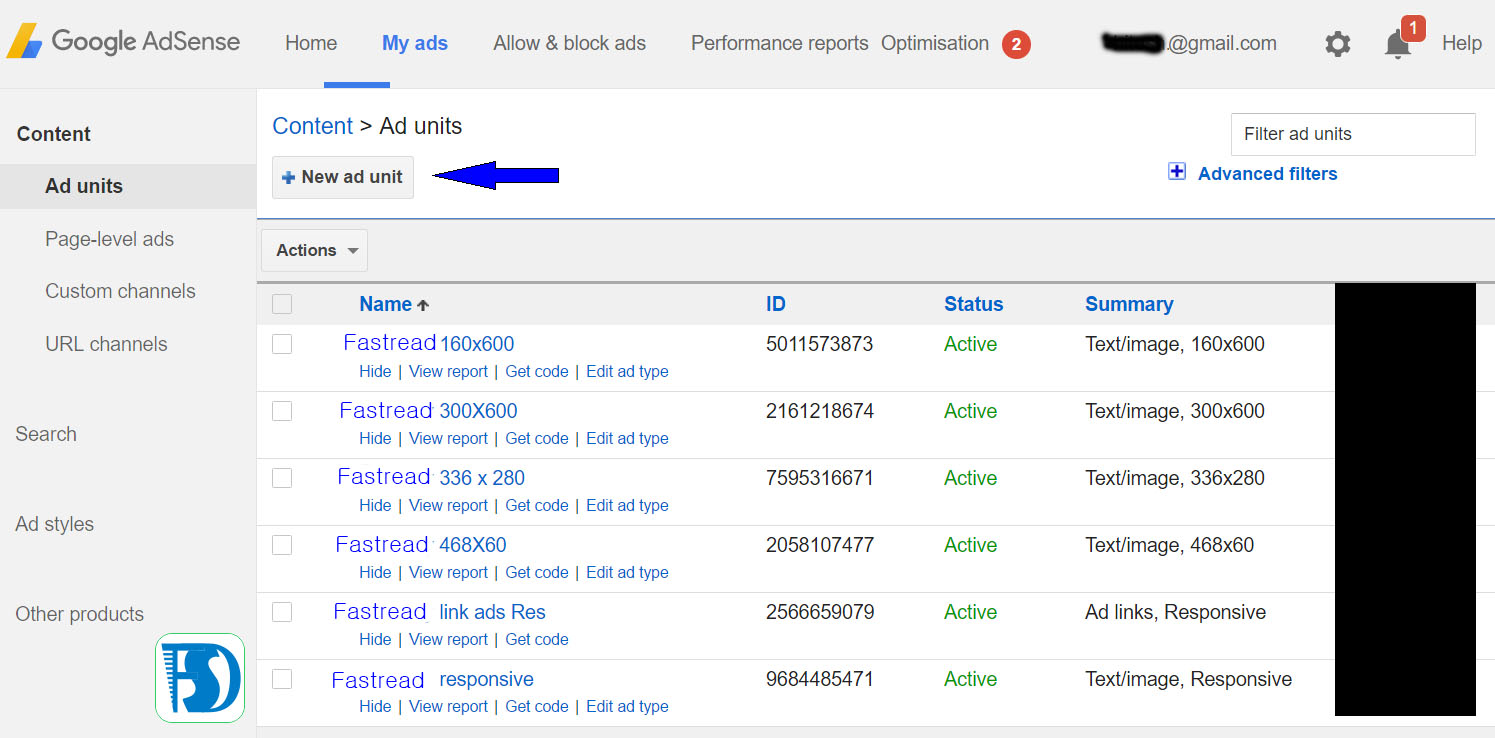Open the Fastread responsive ad unit

[433, 679]
